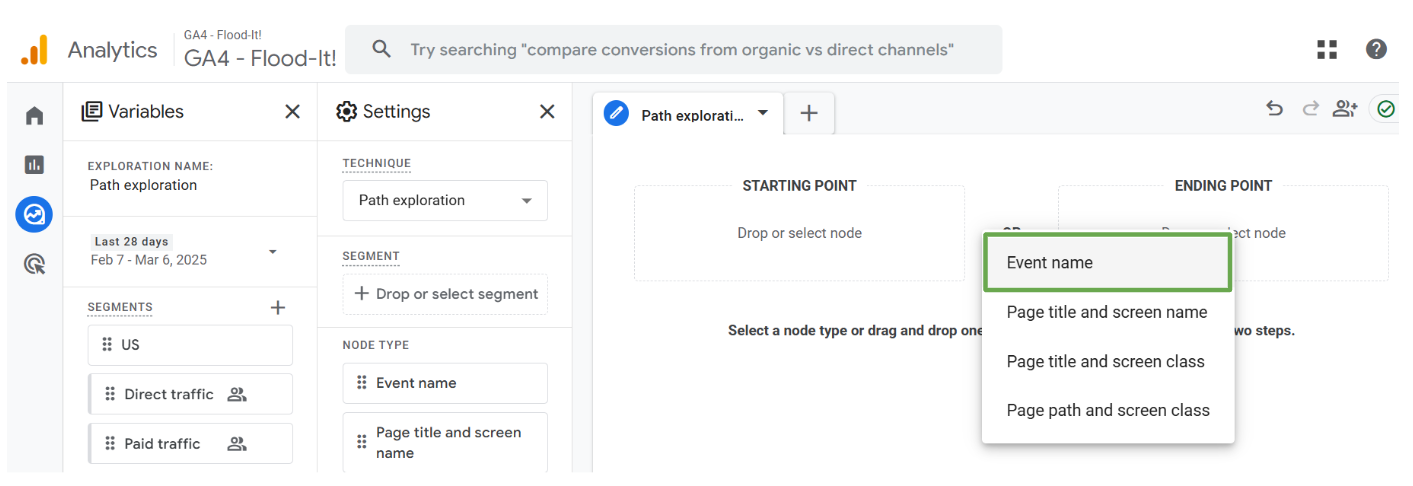The width and height of the screenshot is (1413, 486).
Task: Open the Google apps grid icon
Action: [1327, 50]
